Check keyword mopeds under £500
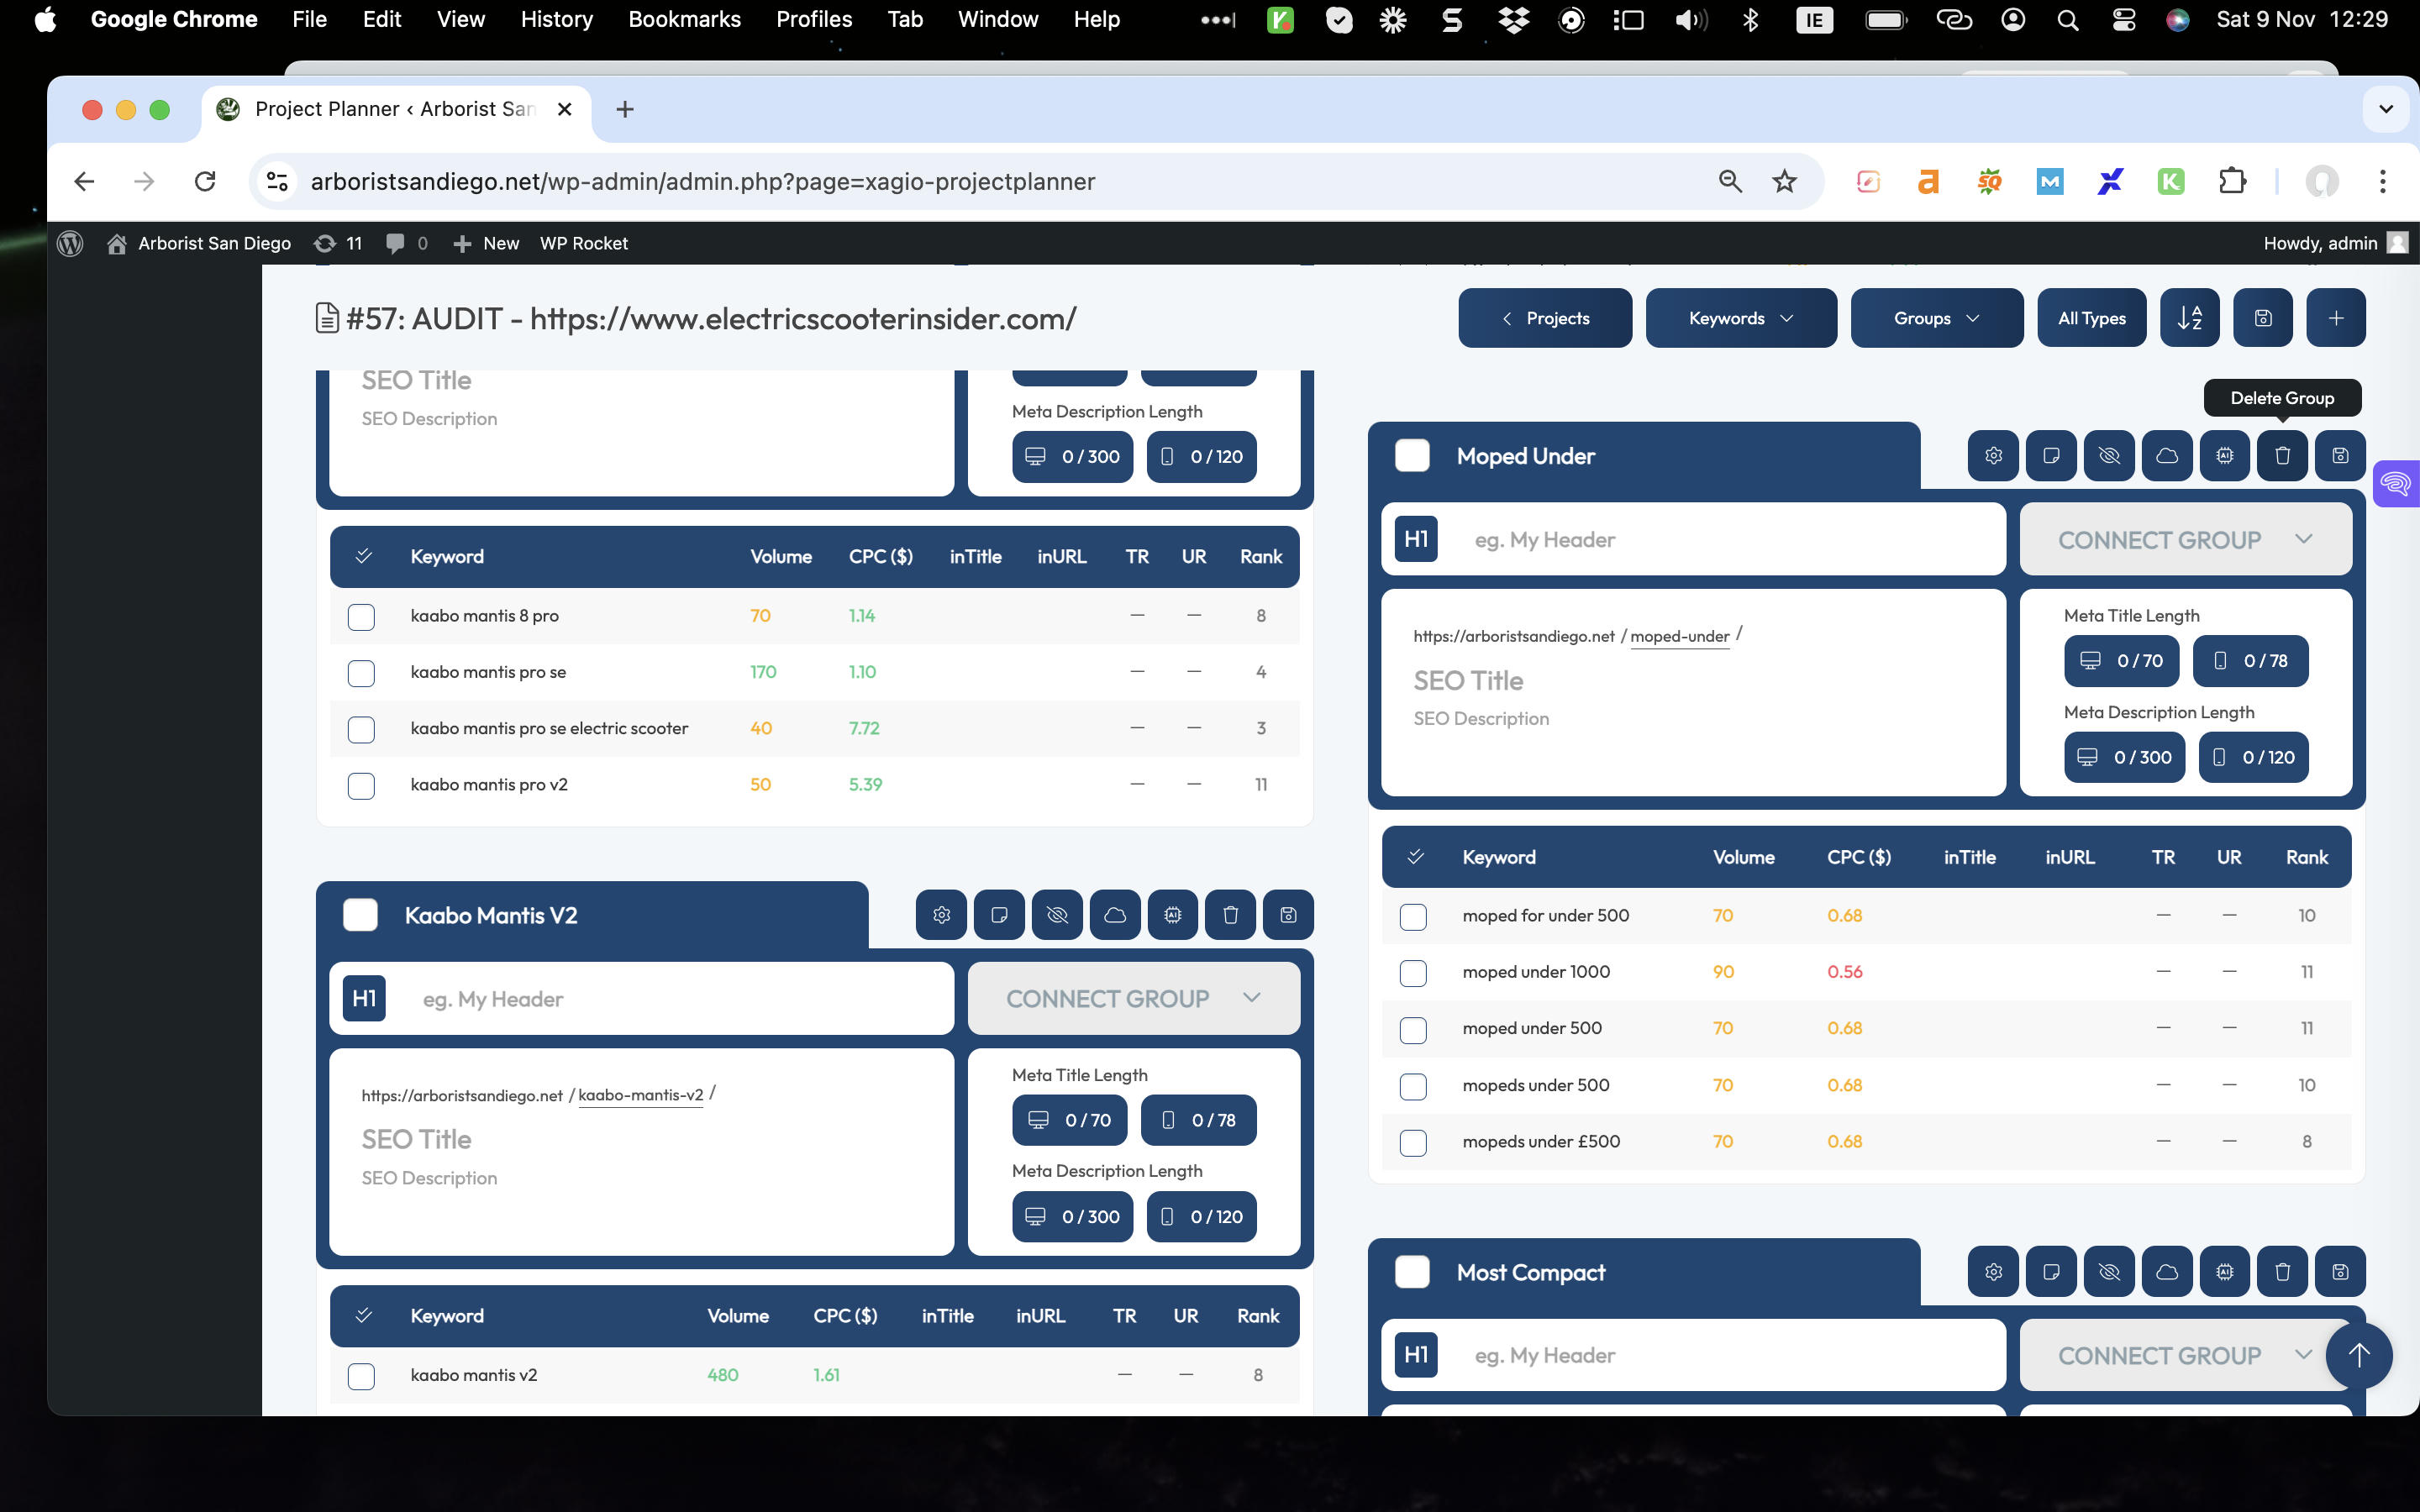 pos(1413,1142)
